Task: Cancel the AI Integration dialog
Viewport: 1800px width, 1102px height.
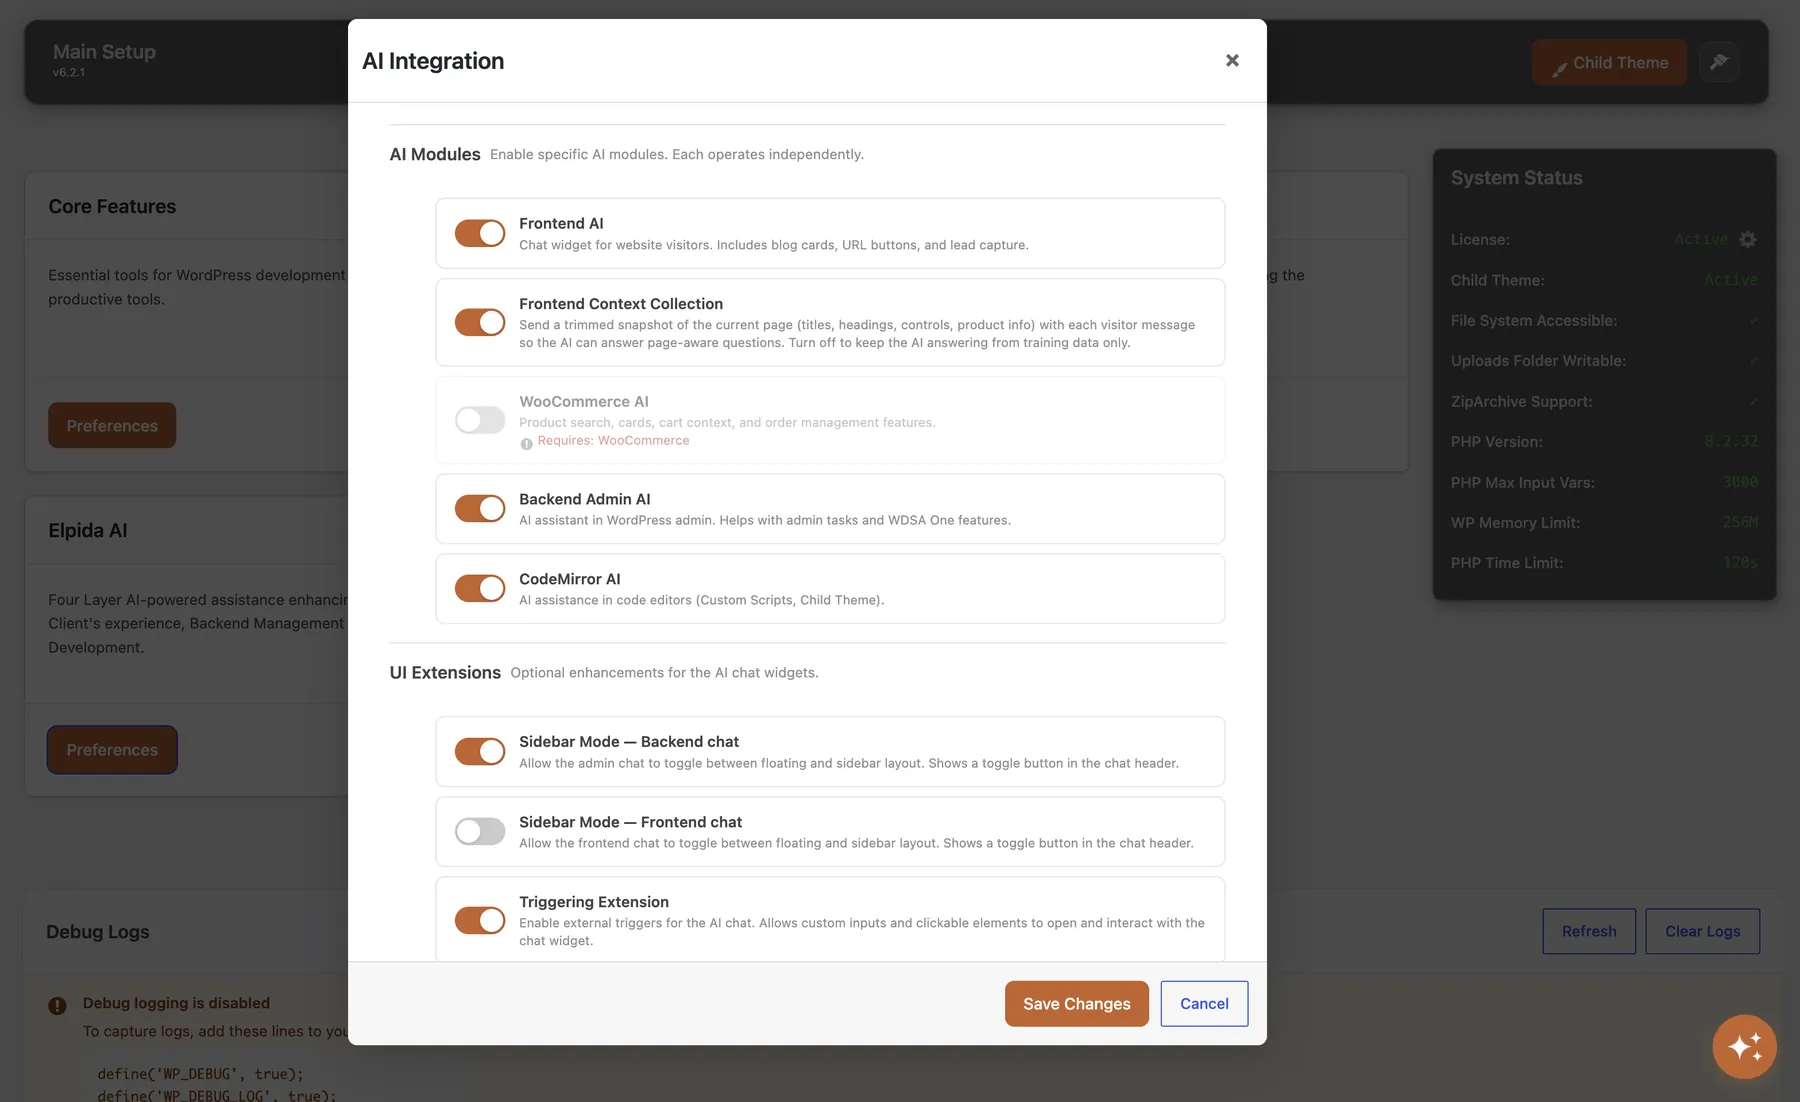Action: [1204, 1003]
